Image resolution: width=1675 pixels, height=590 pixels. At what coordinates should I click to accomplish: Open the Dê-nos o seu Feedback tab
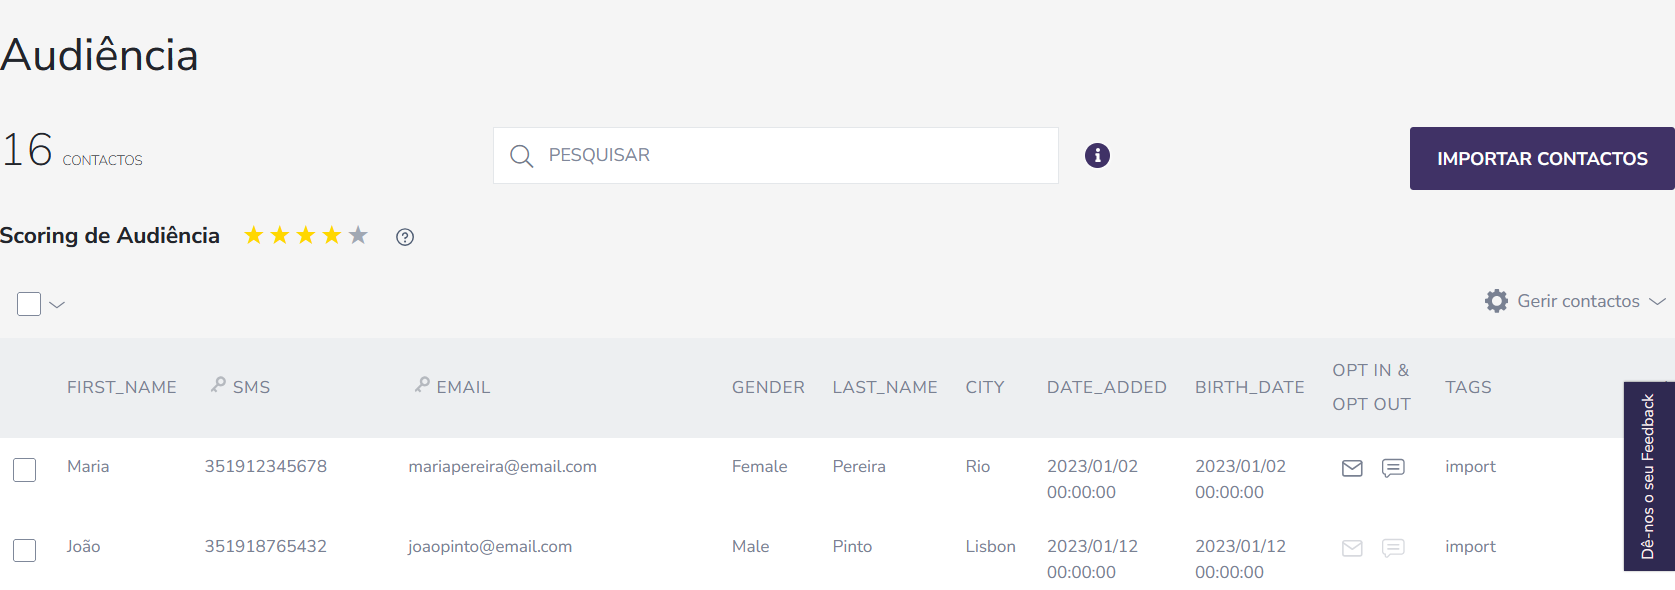1648,476
